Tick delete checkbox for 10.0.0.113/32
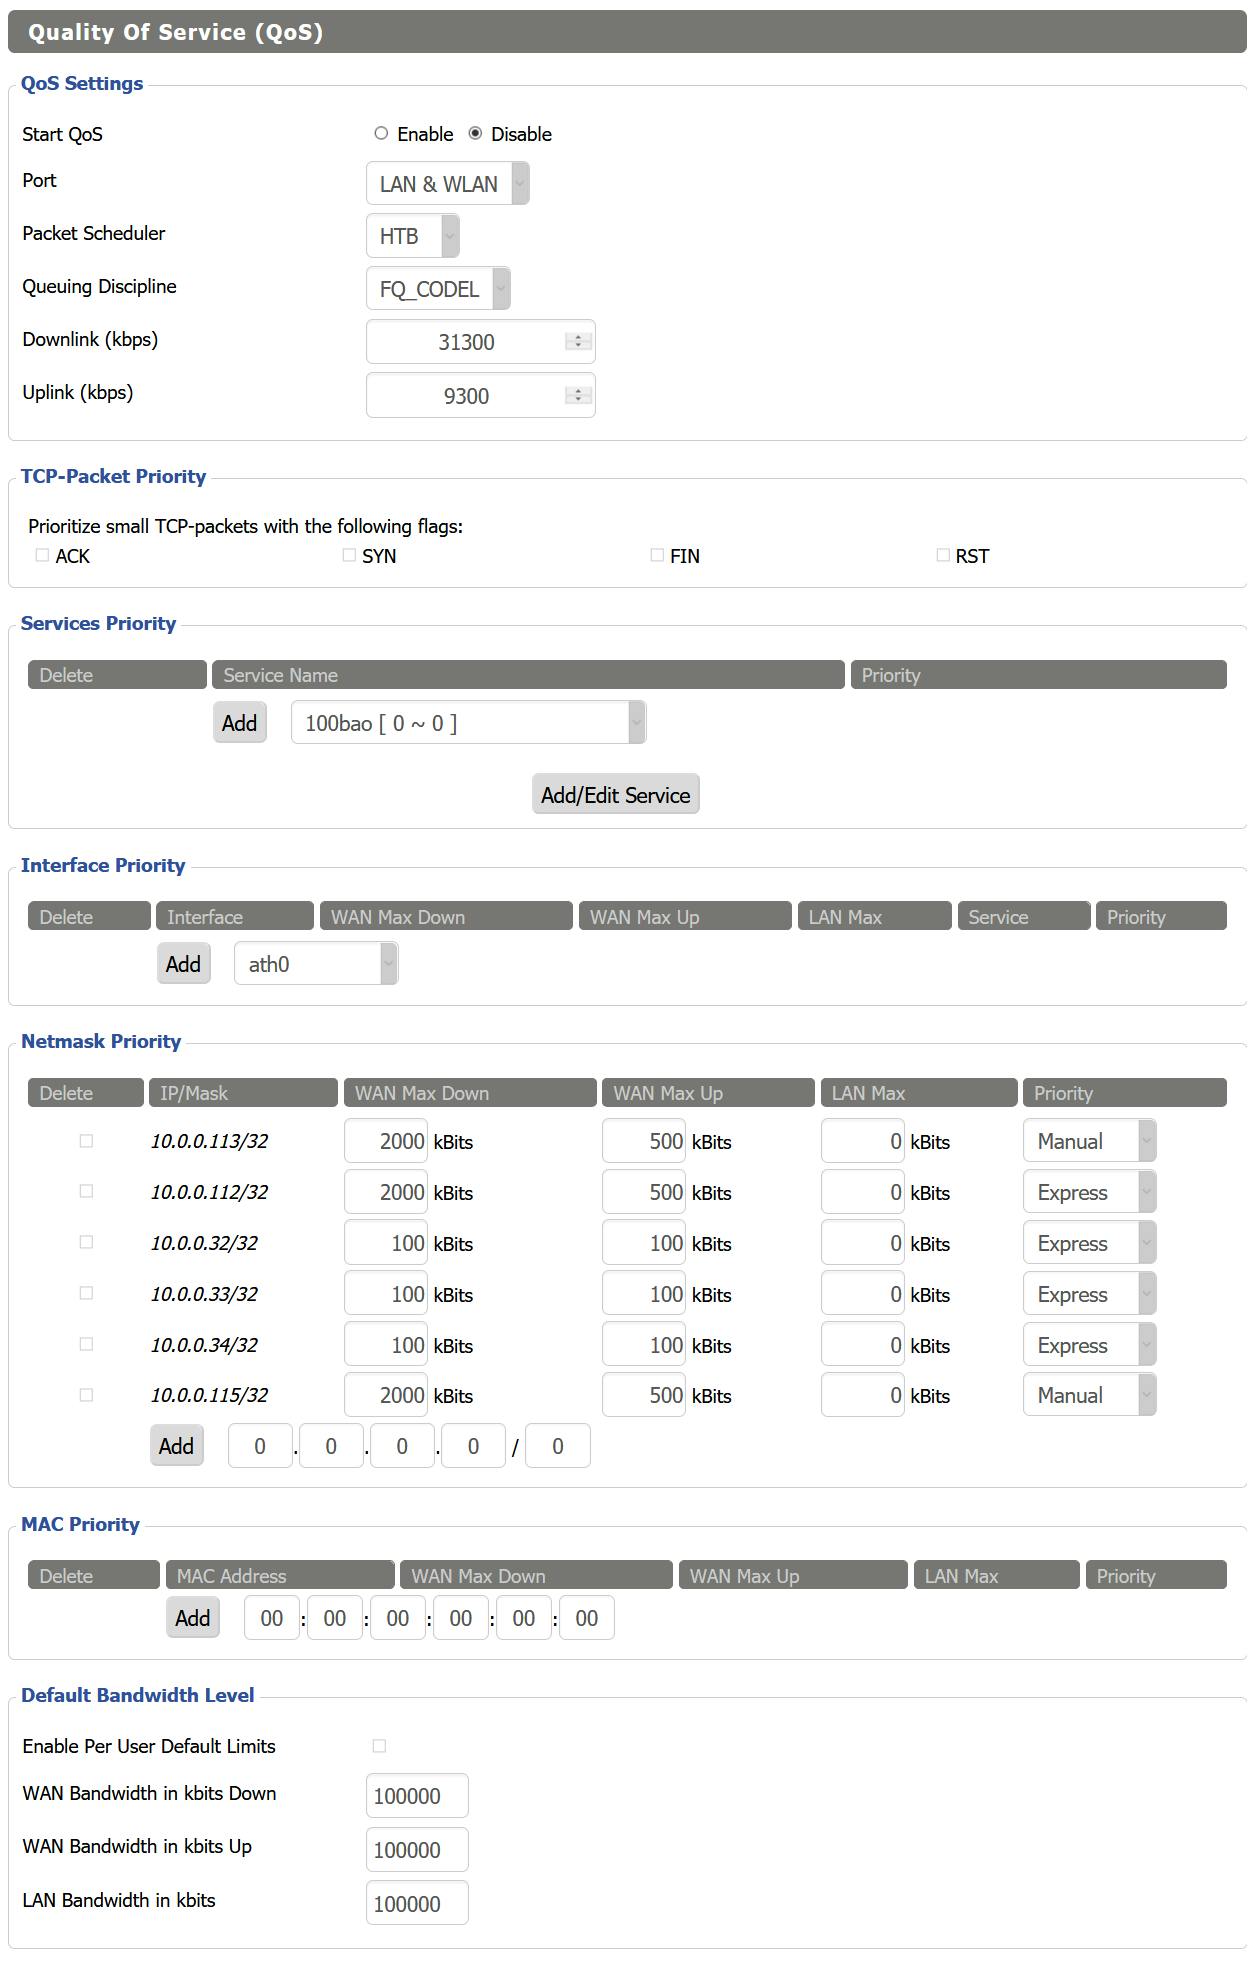Viewport: 1260px width, 1962px height. click(86, 1141)
